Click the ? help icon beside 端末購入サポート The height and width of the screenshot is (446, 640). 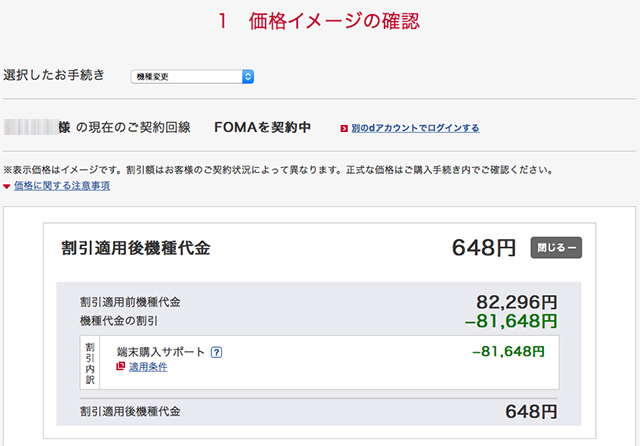[216, 352]
